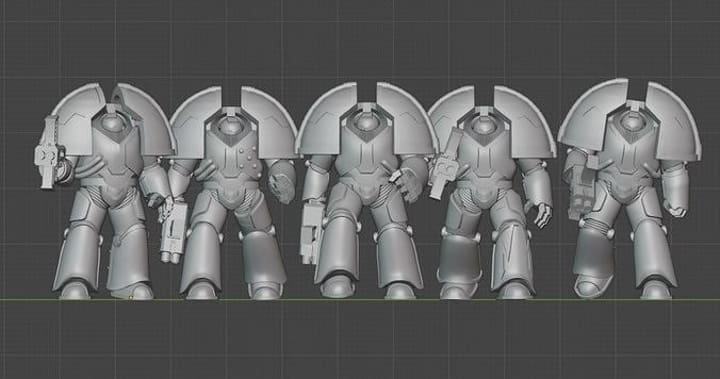The width and height of the screenshot is (720, 379).
Task: Click the gun held across fourth figure's chest
Action: click(446, 163)
